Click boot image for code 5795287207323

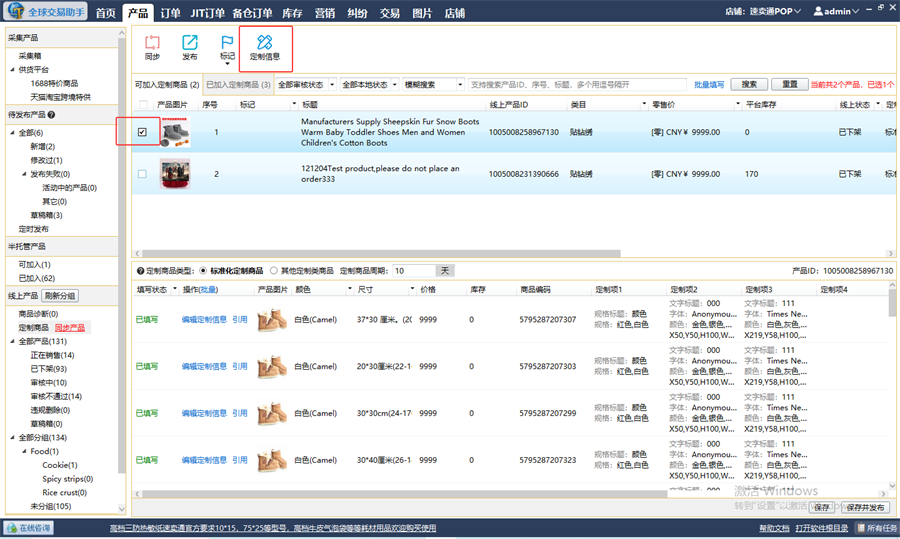tap(271, 460)
